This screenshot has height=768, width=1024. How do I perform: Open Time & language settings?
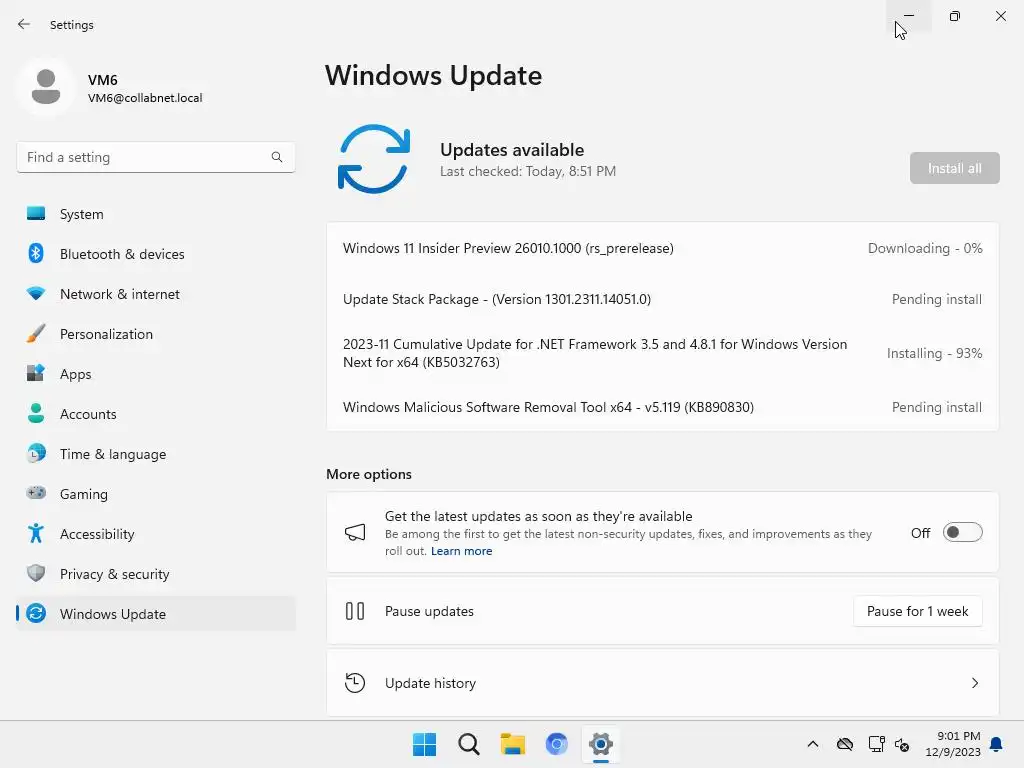click(x=156, y=453)
